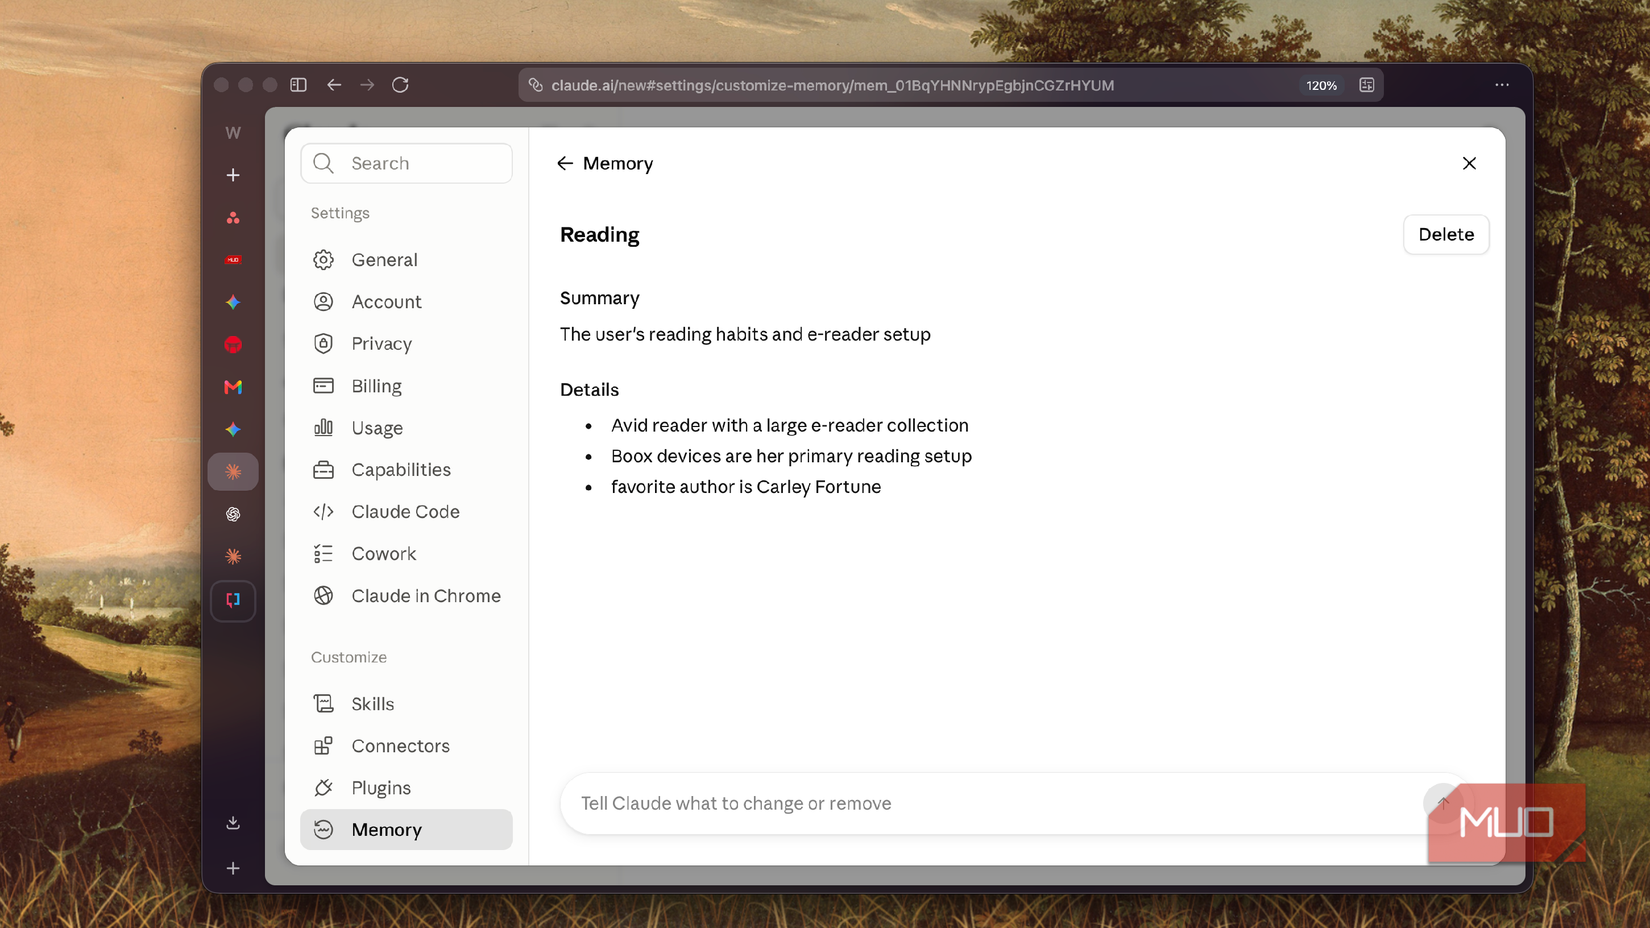Click 'Avid reader with a large e-reader collection'
Viewport: 1650px width, 928px height.
(790, 425)
